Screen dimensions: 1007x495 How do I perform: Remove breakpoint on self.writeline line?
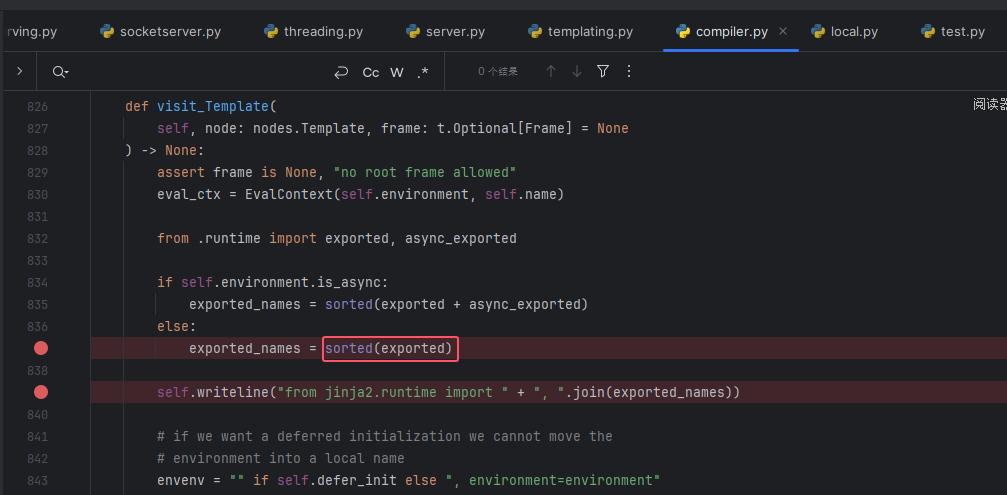pos(41,392)
